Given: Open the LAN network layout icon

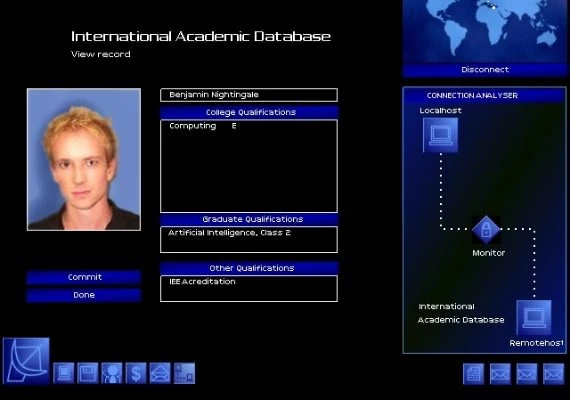Looking at the screenshot, I should click(x=184, y=373).
